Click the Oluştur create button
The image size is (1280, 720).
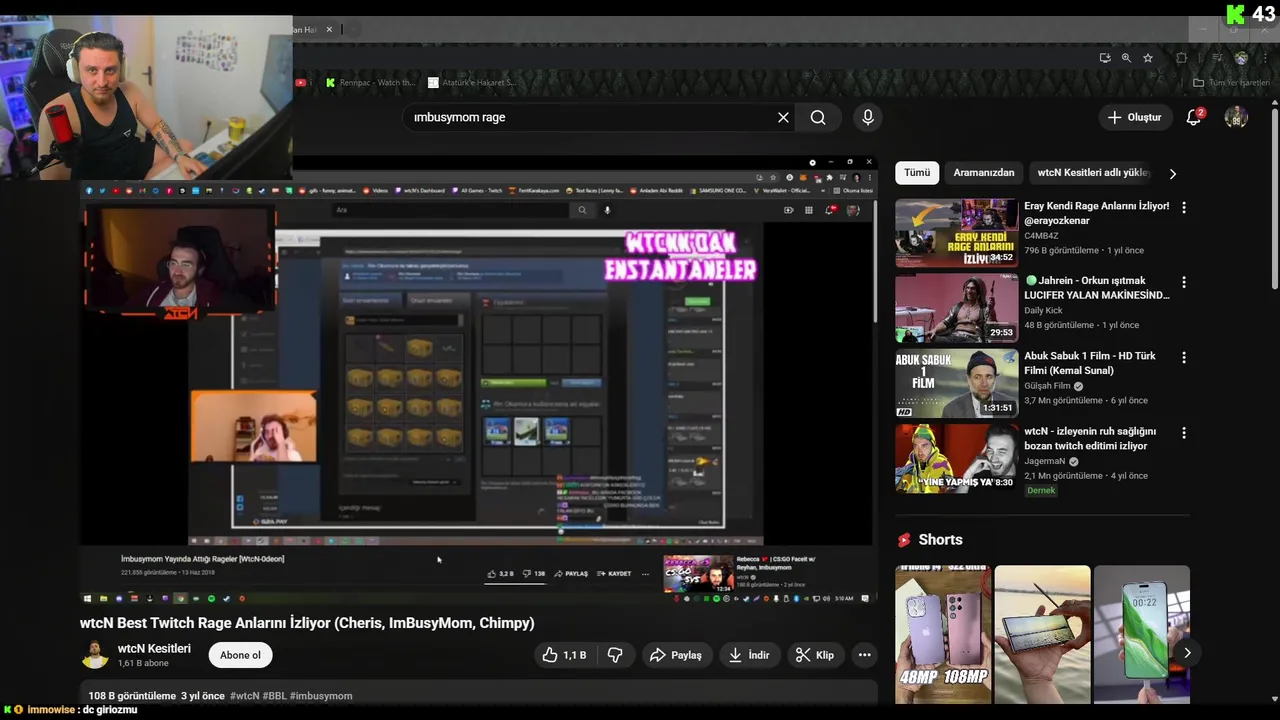(1135, 117)
